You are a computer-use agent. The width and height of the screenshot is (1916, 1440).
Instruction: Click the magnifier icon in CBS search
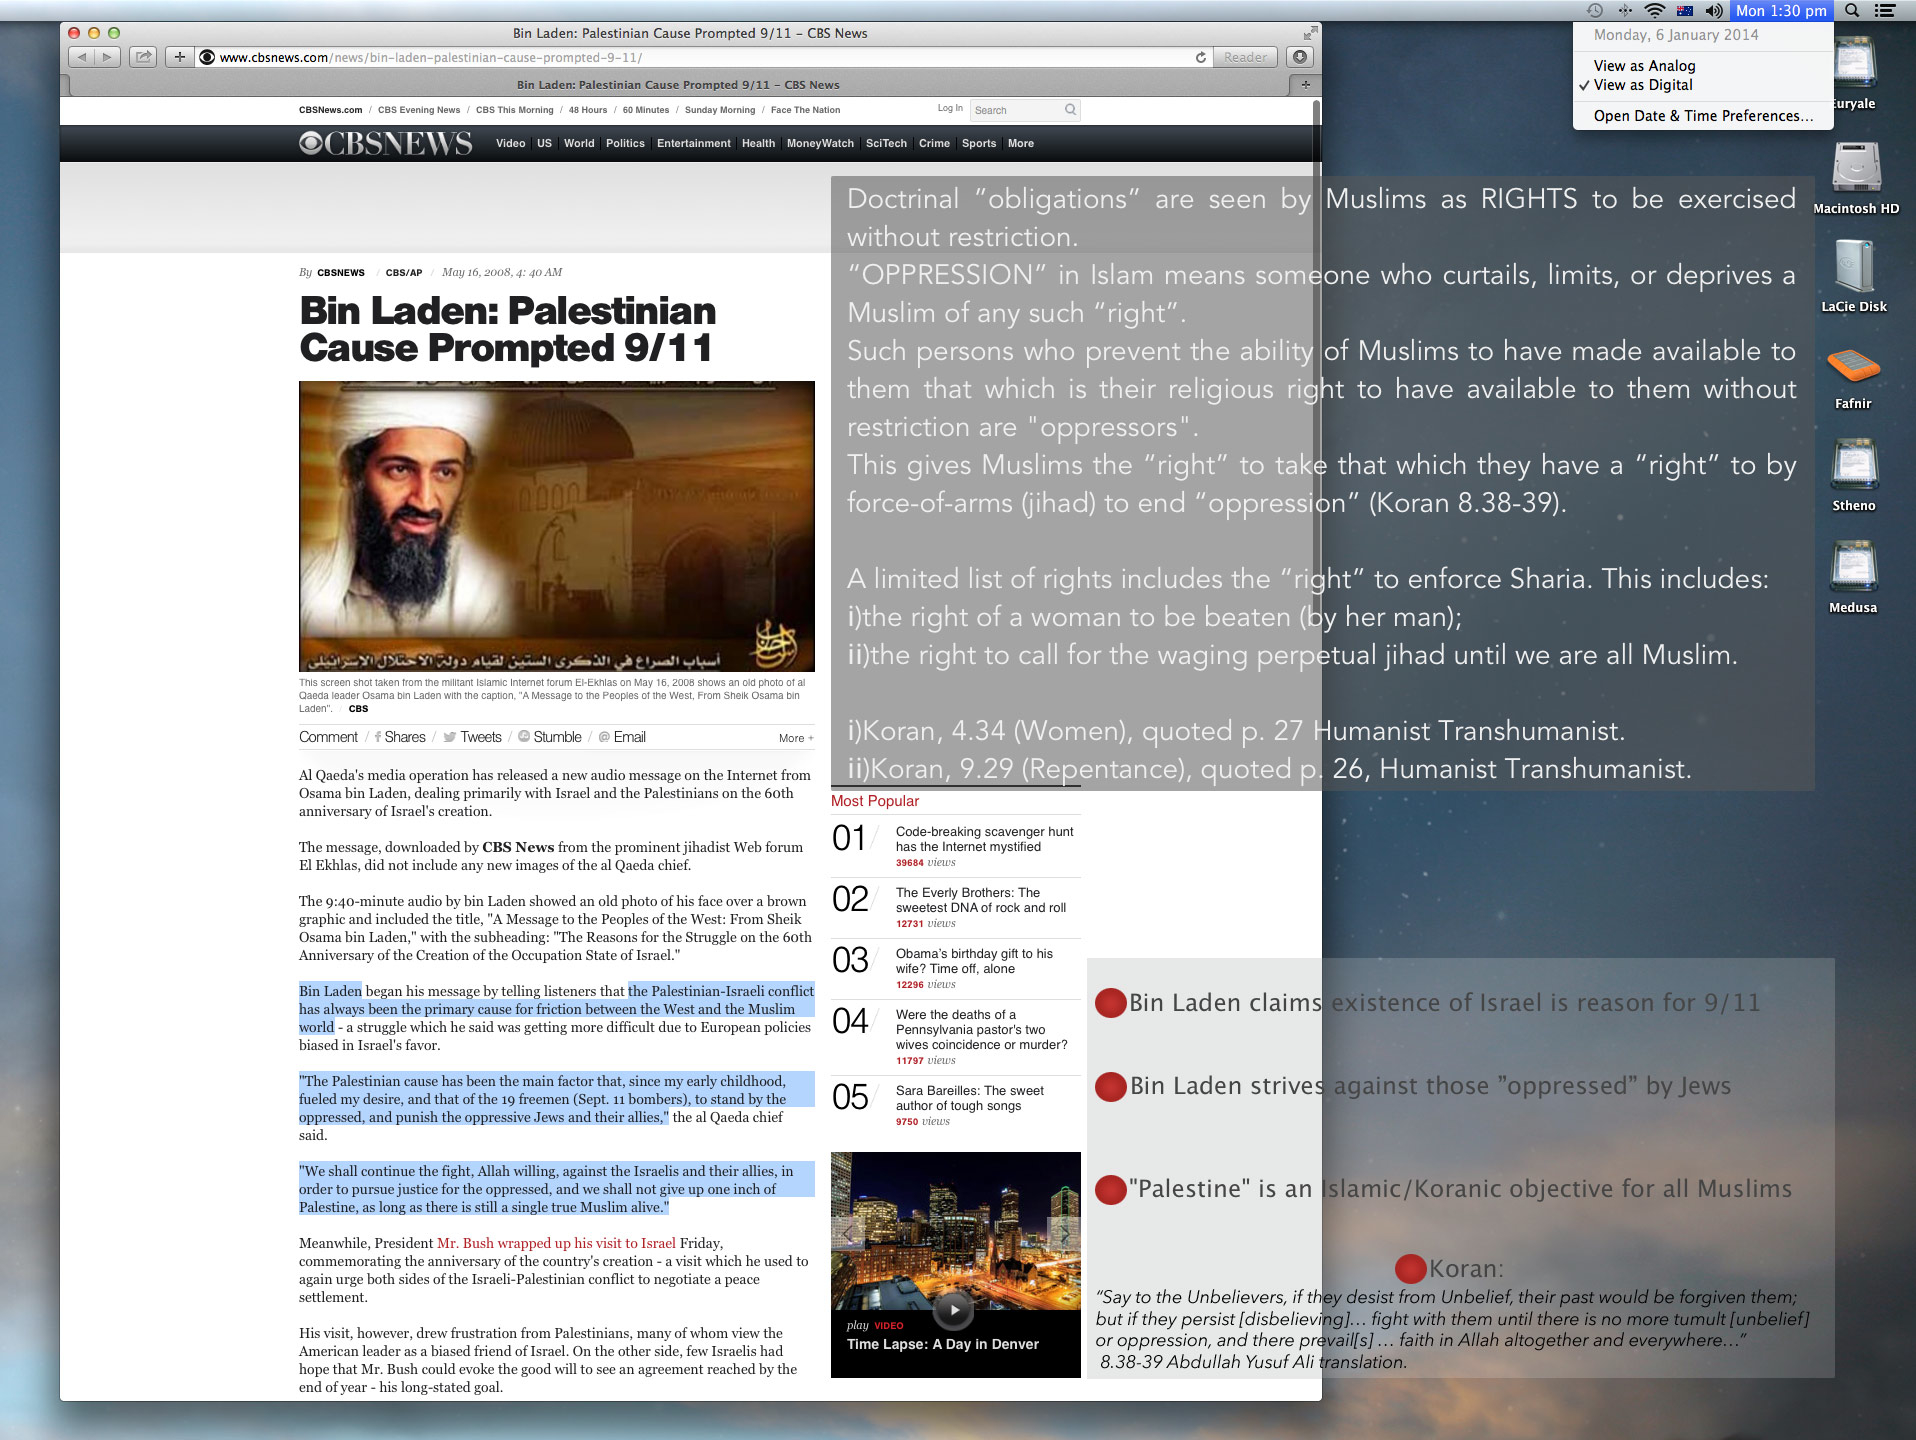click(1071, 110)
